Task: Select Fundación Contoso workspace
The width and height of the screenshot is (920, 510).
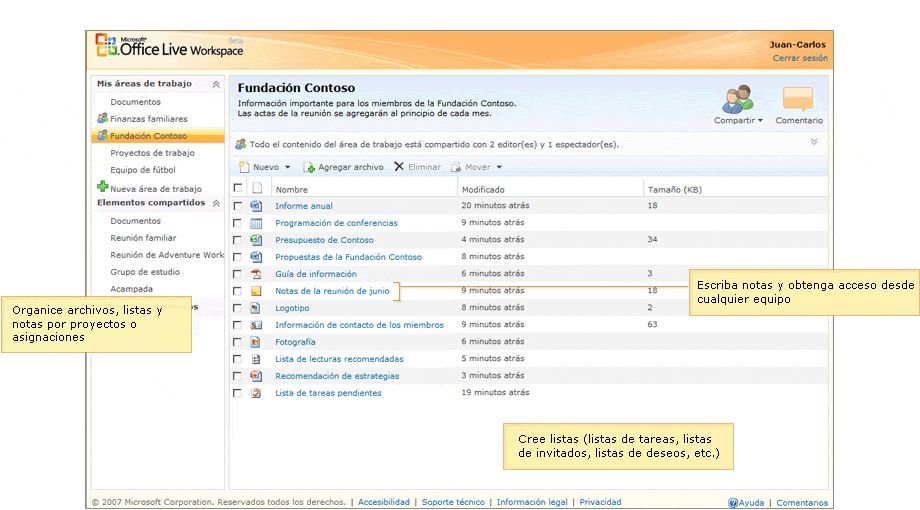Action: (x=148, y=136)
